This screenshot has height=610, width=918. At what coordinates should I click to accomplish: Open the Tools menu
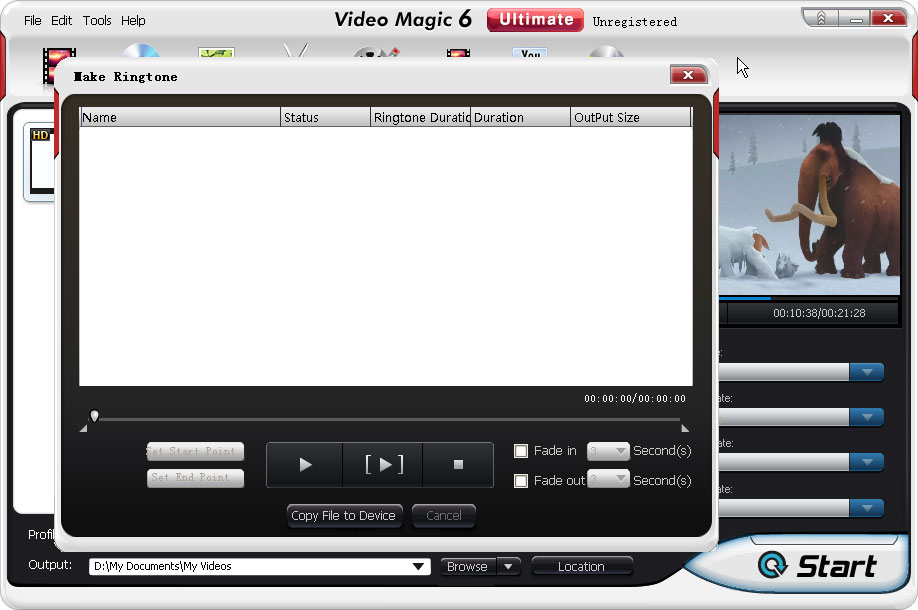[97, 20]
